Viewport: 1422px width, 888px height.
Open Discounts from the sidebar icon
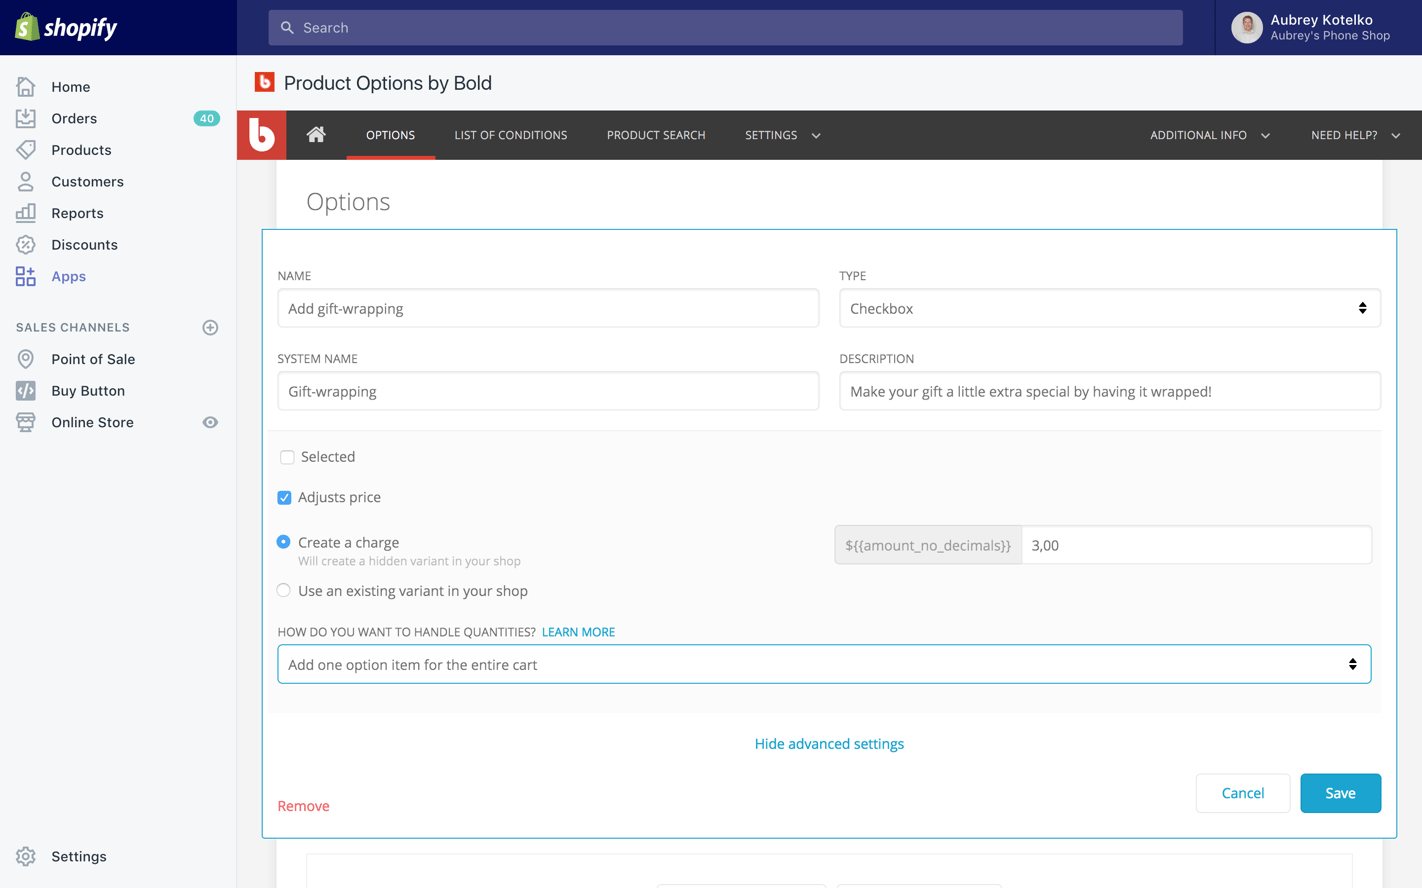coord(26,245)
